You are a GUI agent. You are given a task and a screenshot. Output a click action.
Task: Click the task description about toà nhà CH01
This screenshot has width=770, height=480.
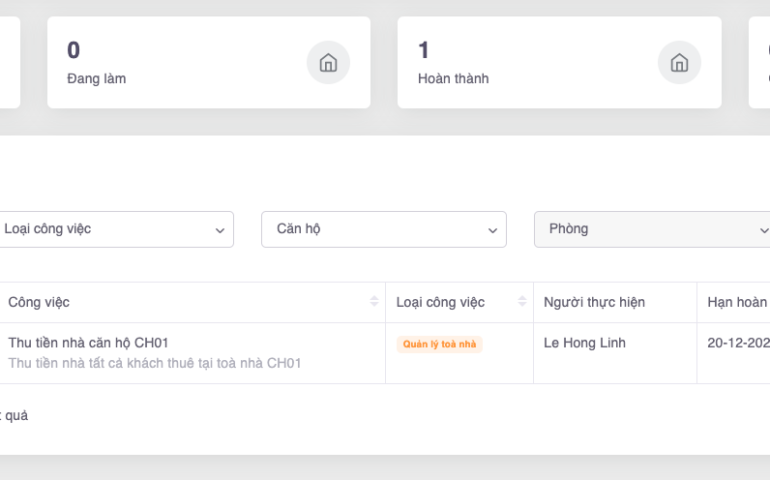(154, 363)
